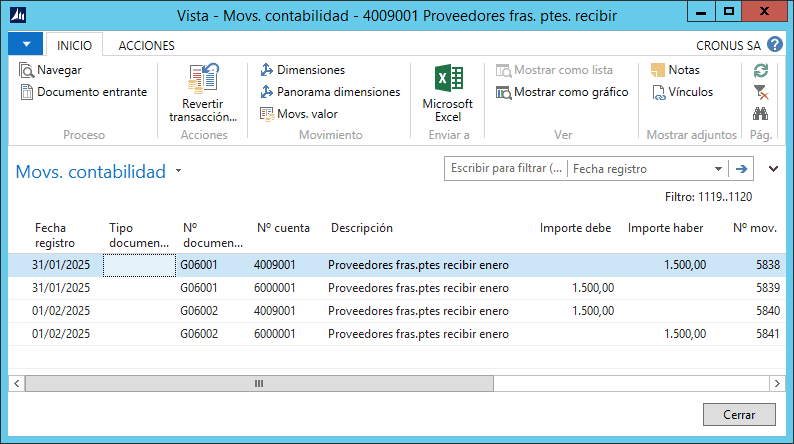The width and height of the screenshot is (794, 444).
Task: Click date 31/01/2025 in row 5838
Action: pos(61,265)
